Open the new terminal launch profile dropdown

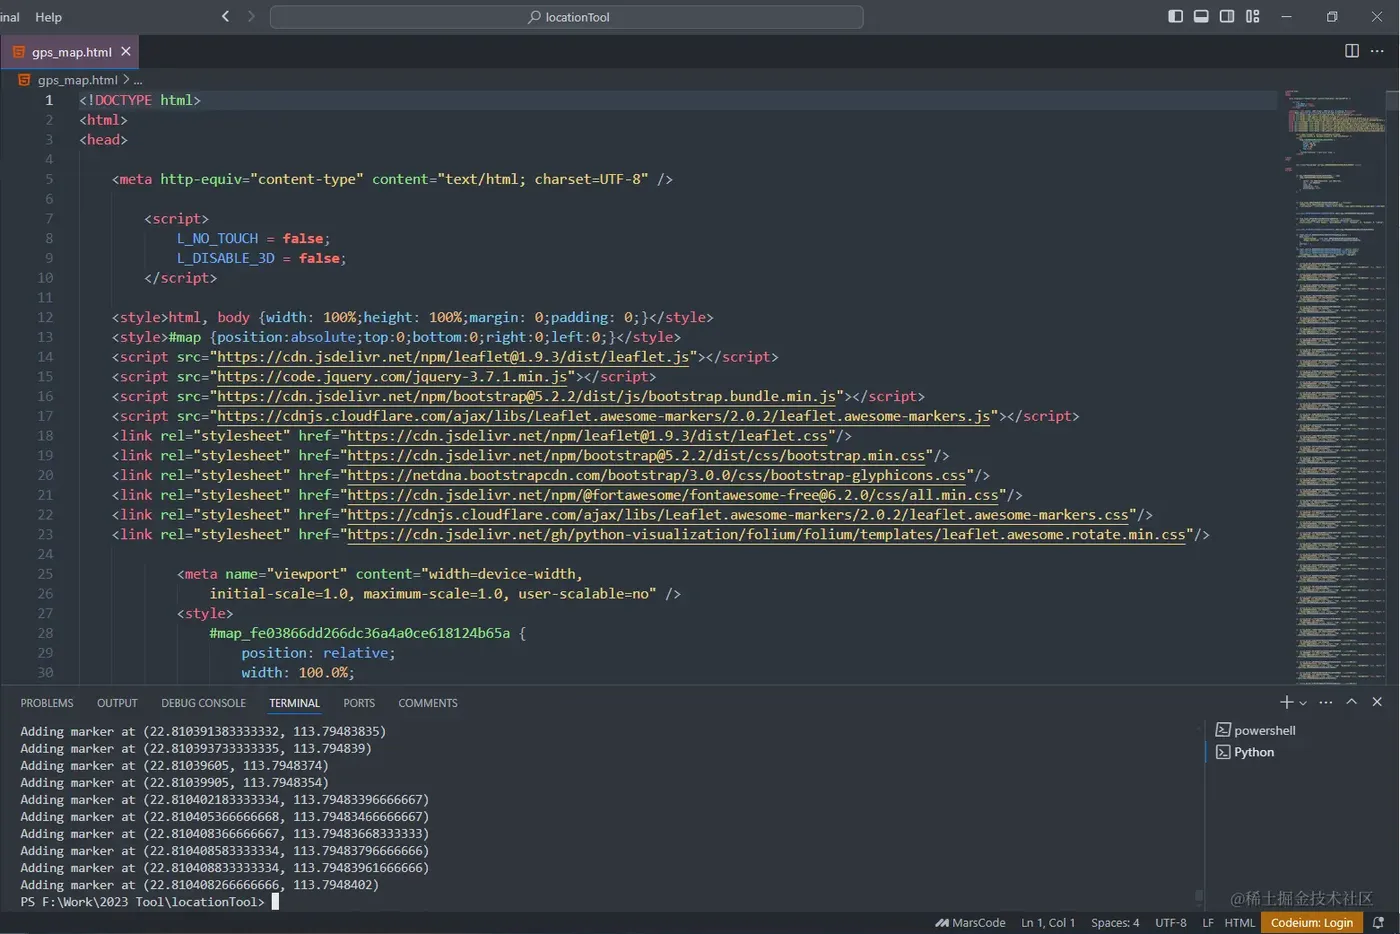click(1303, 703)
